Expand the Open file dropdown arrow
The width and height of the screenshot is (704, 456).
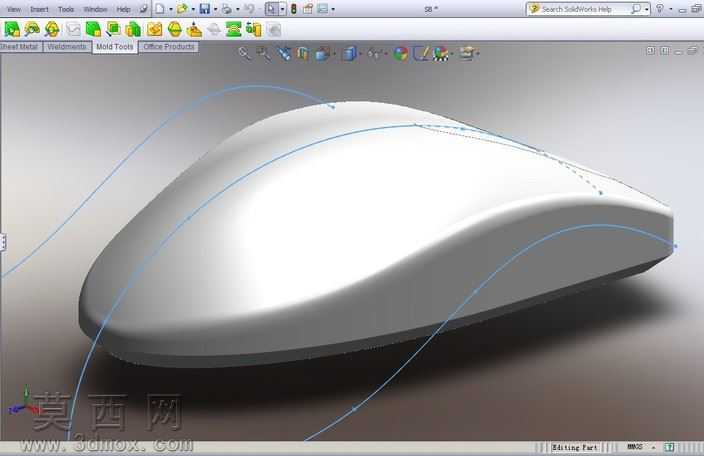point(193,9)
